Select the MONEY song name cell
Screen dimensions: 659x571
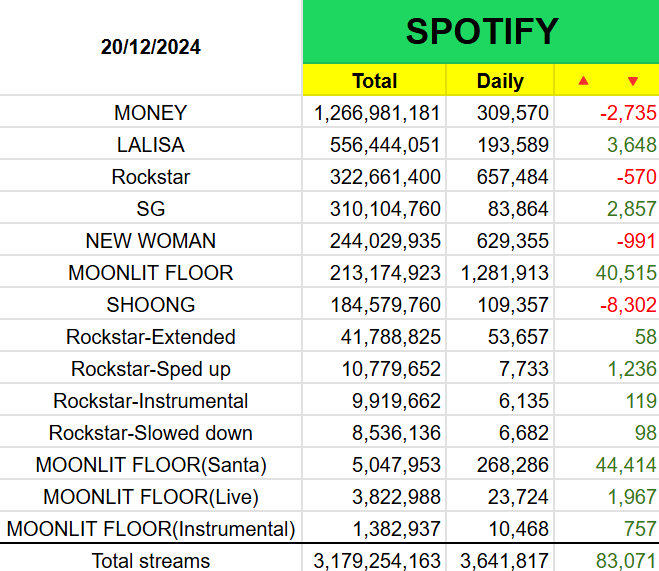click(x=150, y=113)
